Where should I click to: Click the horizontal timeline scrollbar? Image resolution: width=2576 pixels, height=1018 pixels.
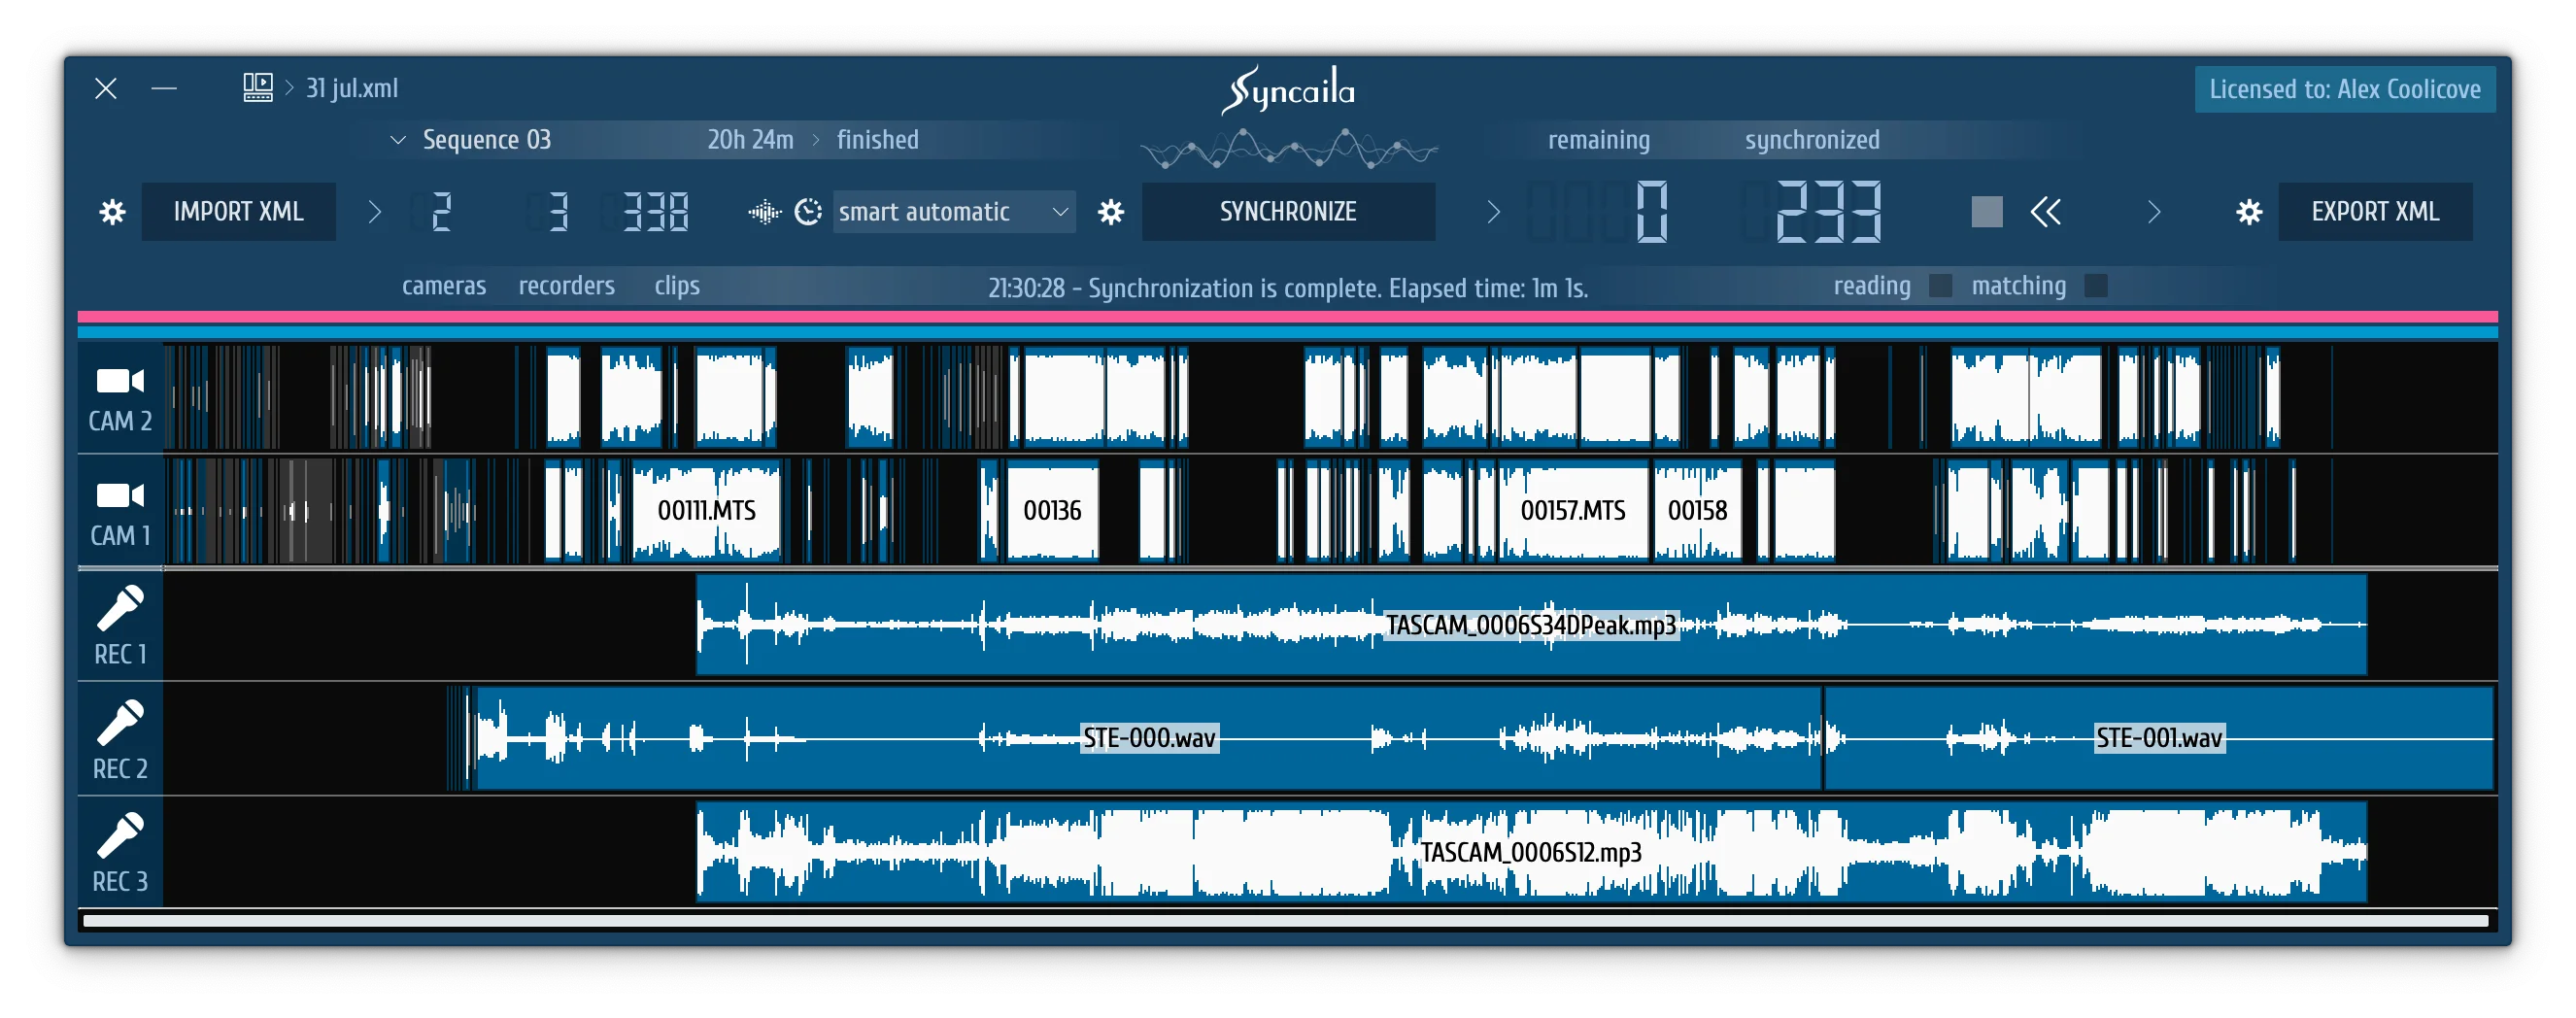[x=1285, y=921]
